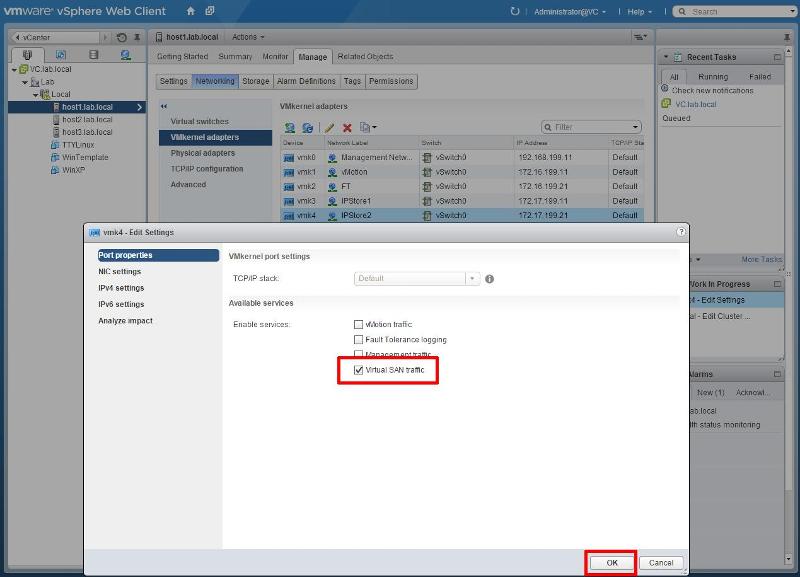The image size is (800, 577).
Task: Click the search magnifier icon
Action: click(x=682, y=11)
